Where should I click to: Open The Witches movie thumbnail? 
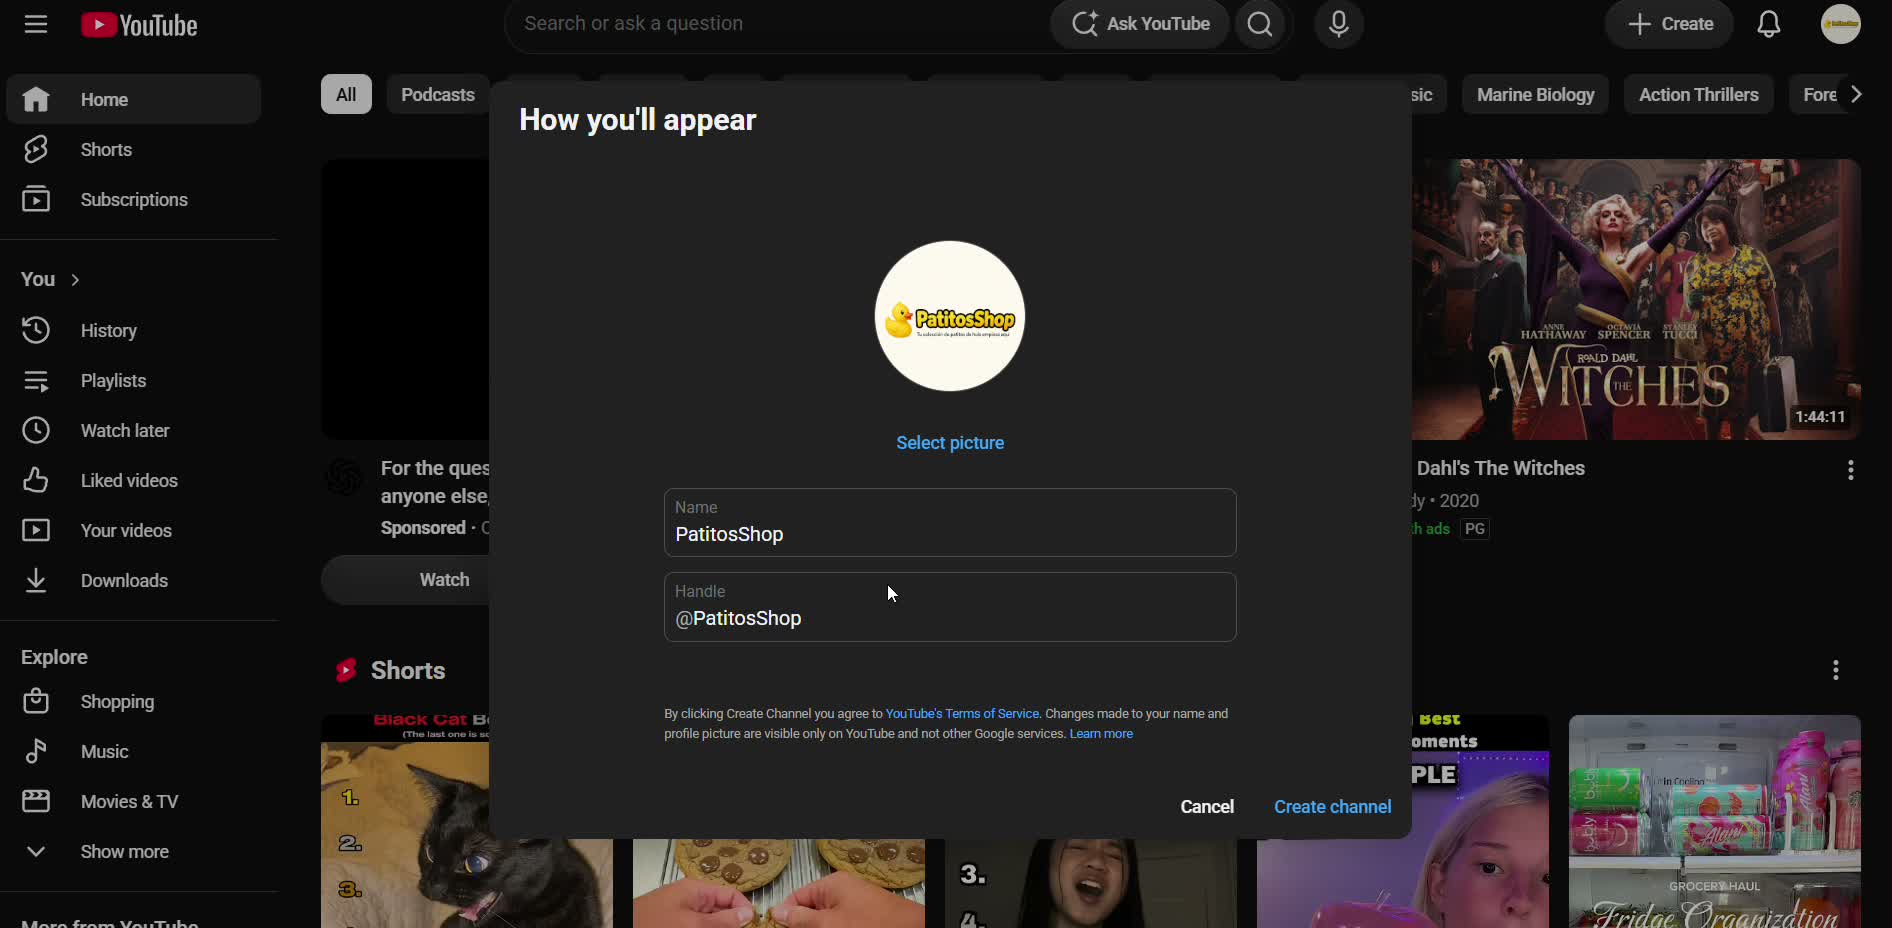click(x=1636, y=299)
